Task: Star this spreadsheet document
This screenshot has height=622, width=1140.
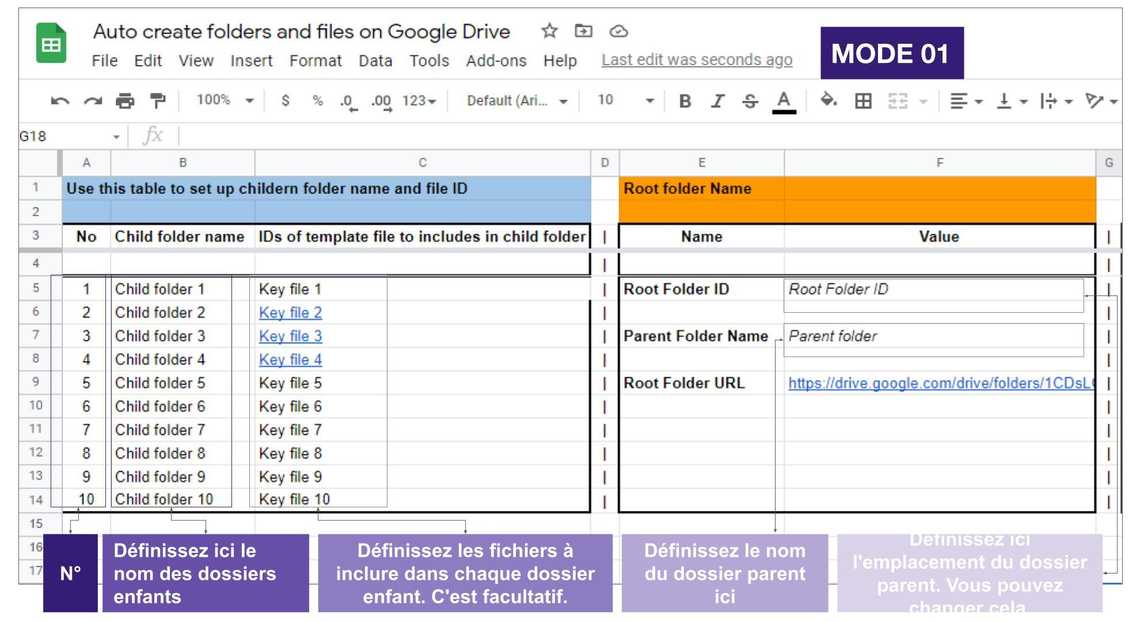Action: tap(549, 31)
